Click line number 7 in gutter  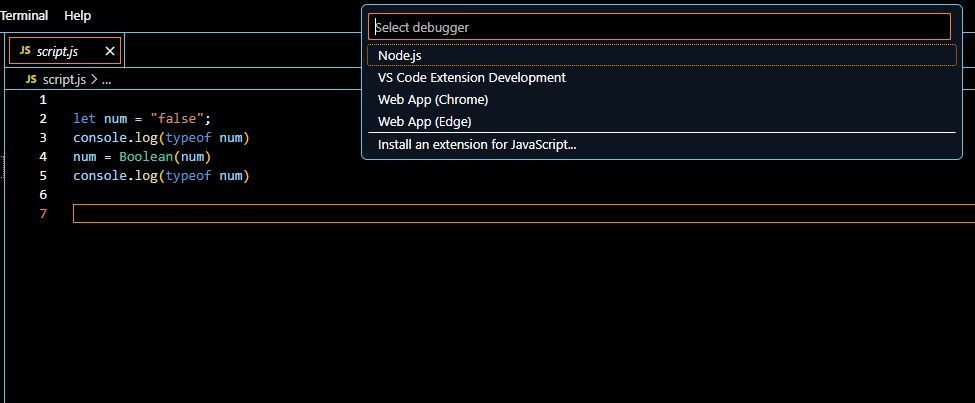point(43,214)
